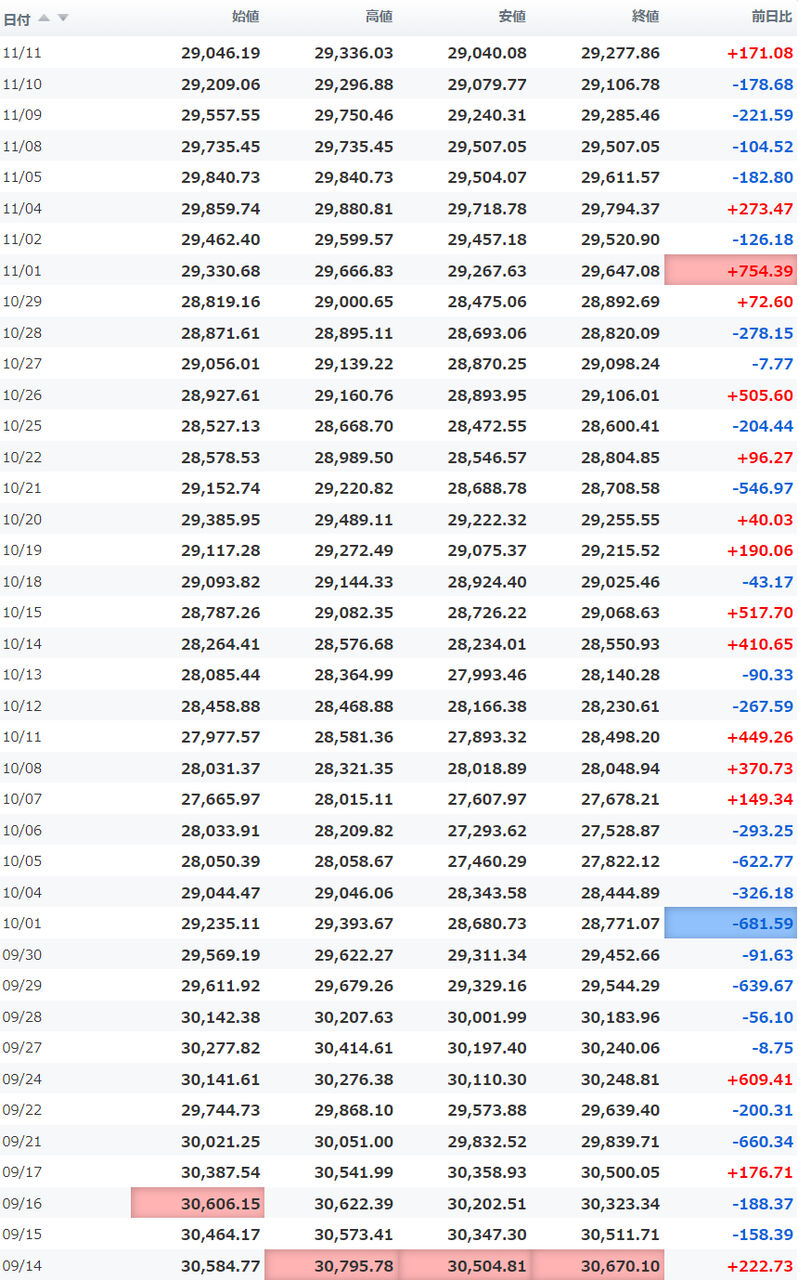Select the highlighted 30,504.81 low value
798x1280 pixels.
coord(465,1265)
